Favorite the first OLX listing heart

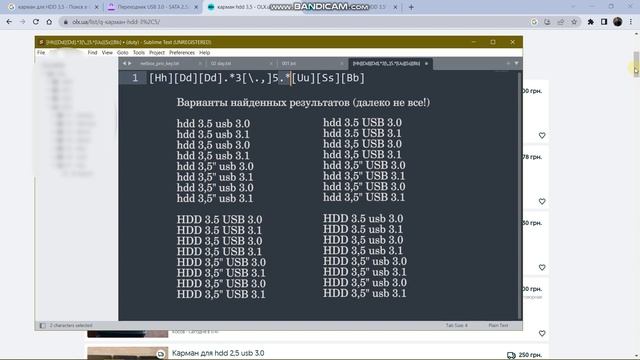542,136
